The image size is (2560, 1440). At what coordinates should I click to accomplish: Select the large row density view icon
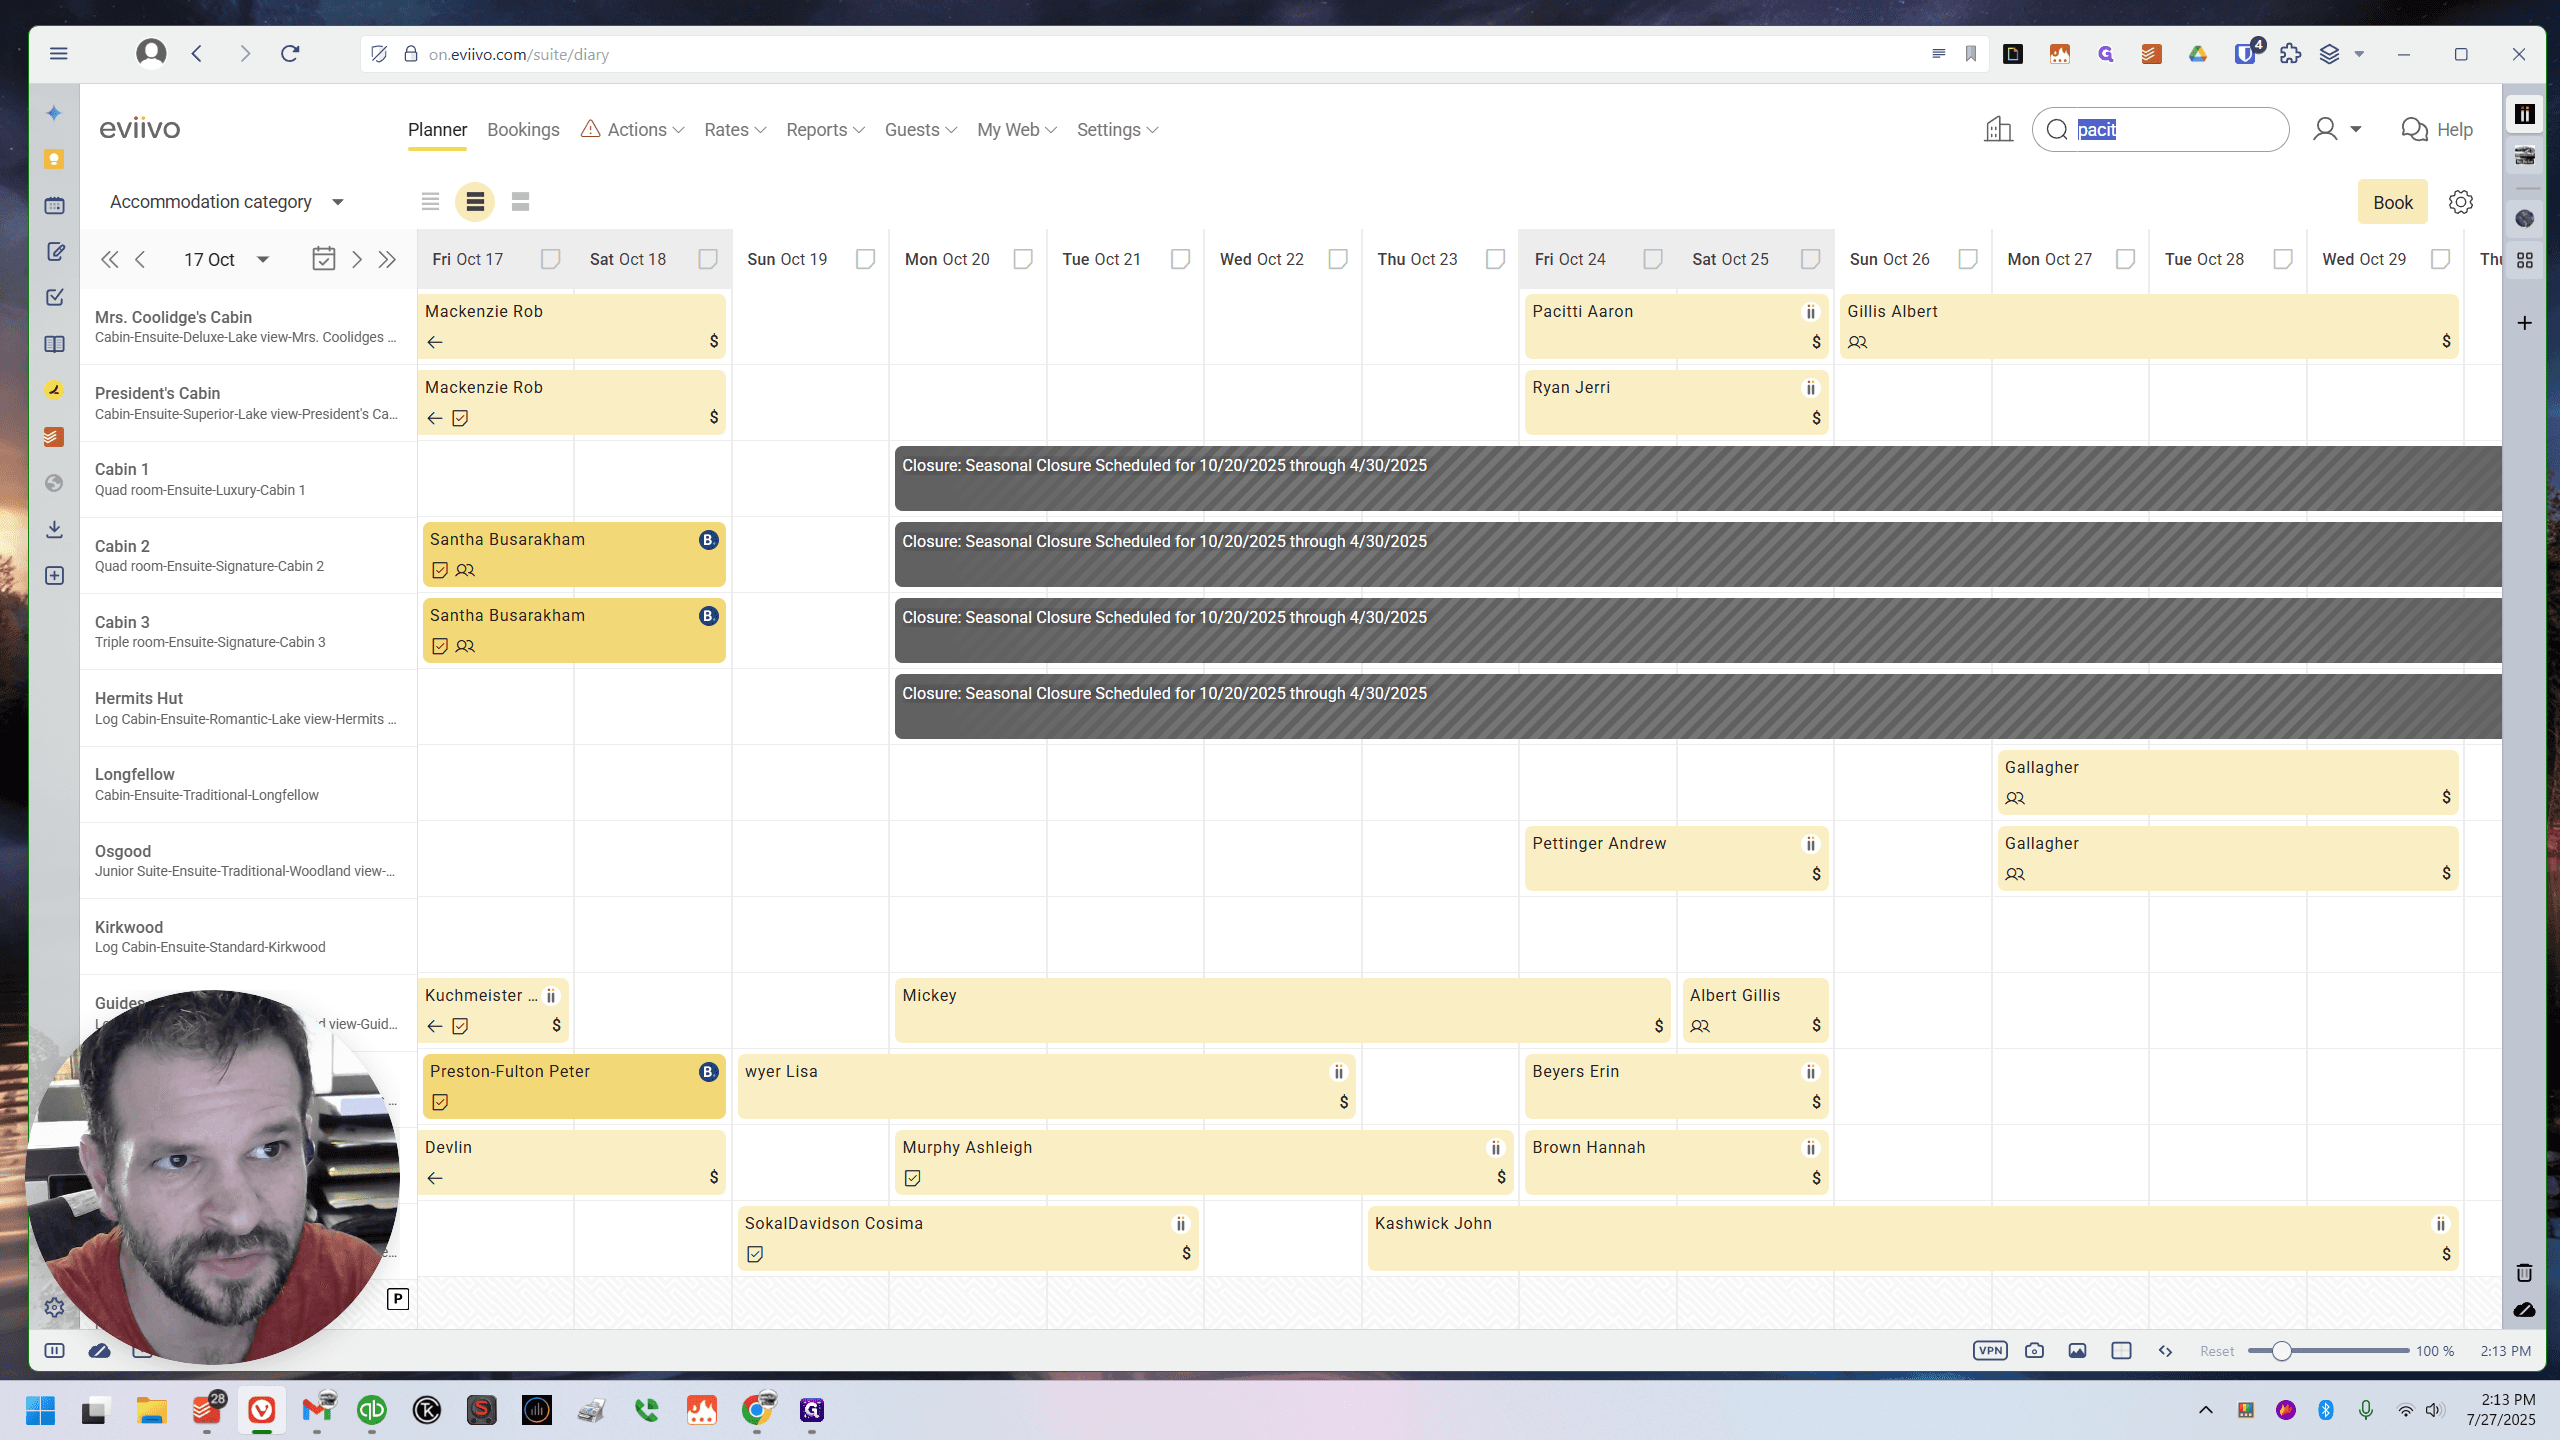520,202
